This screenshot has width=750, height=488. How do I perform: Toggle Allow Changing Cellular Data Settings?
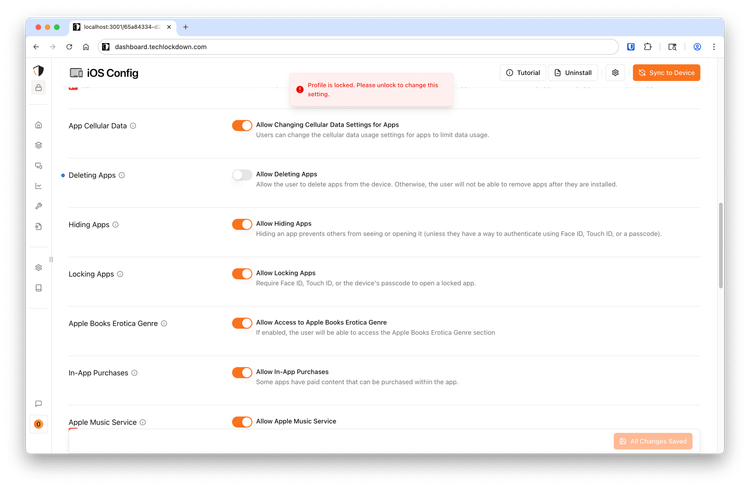tap(242, 126)
